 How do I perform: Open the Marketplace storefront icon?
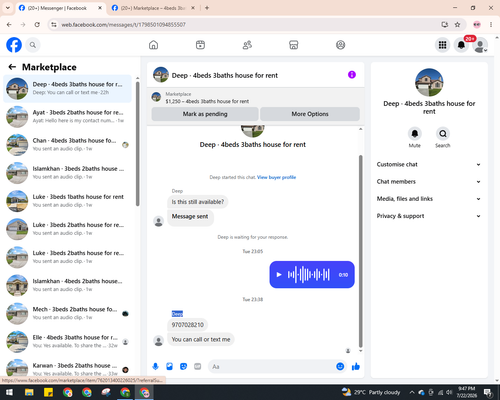(x=294, y=45)
